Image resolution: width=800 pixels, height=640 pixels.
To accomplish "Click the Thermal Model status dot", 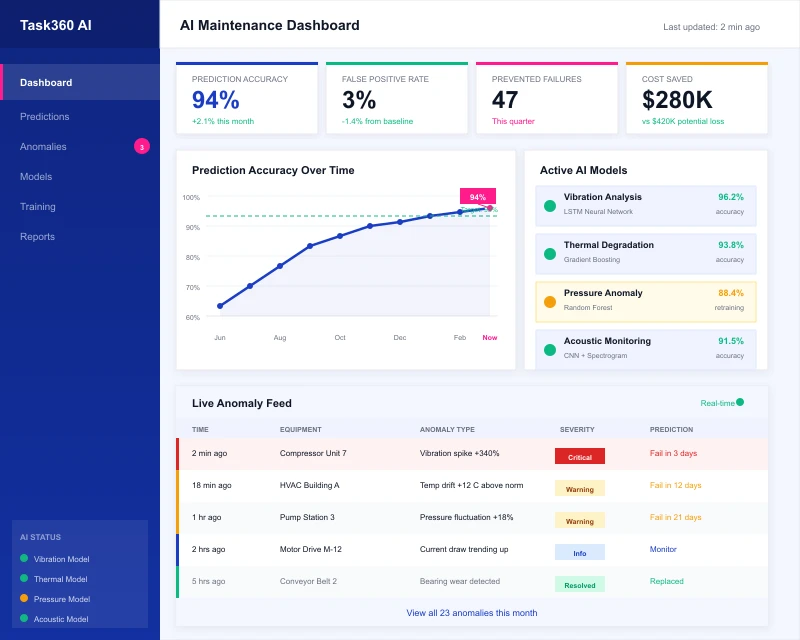I will coord(24,578).
